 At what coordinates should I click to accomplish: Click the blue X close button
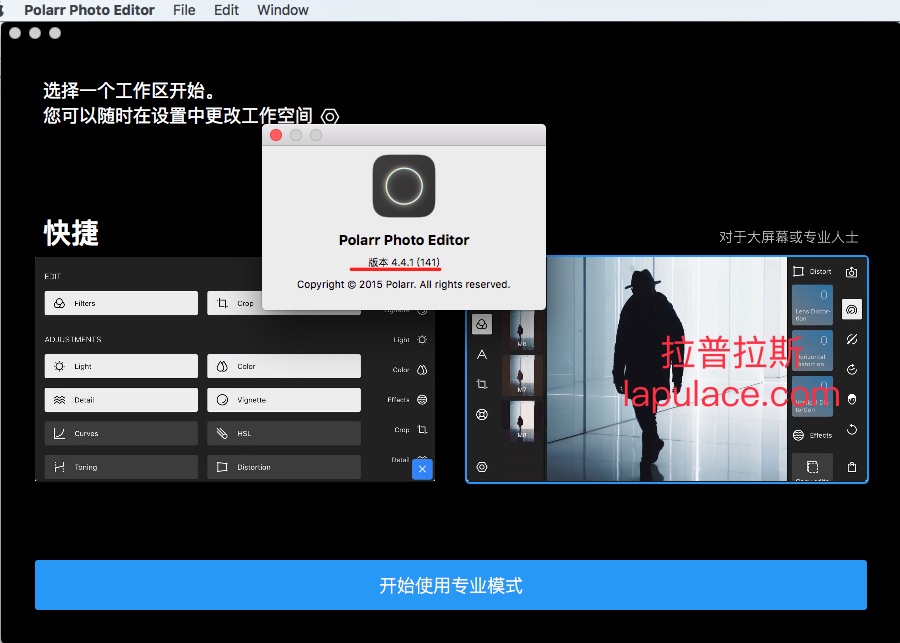[422, 469]
